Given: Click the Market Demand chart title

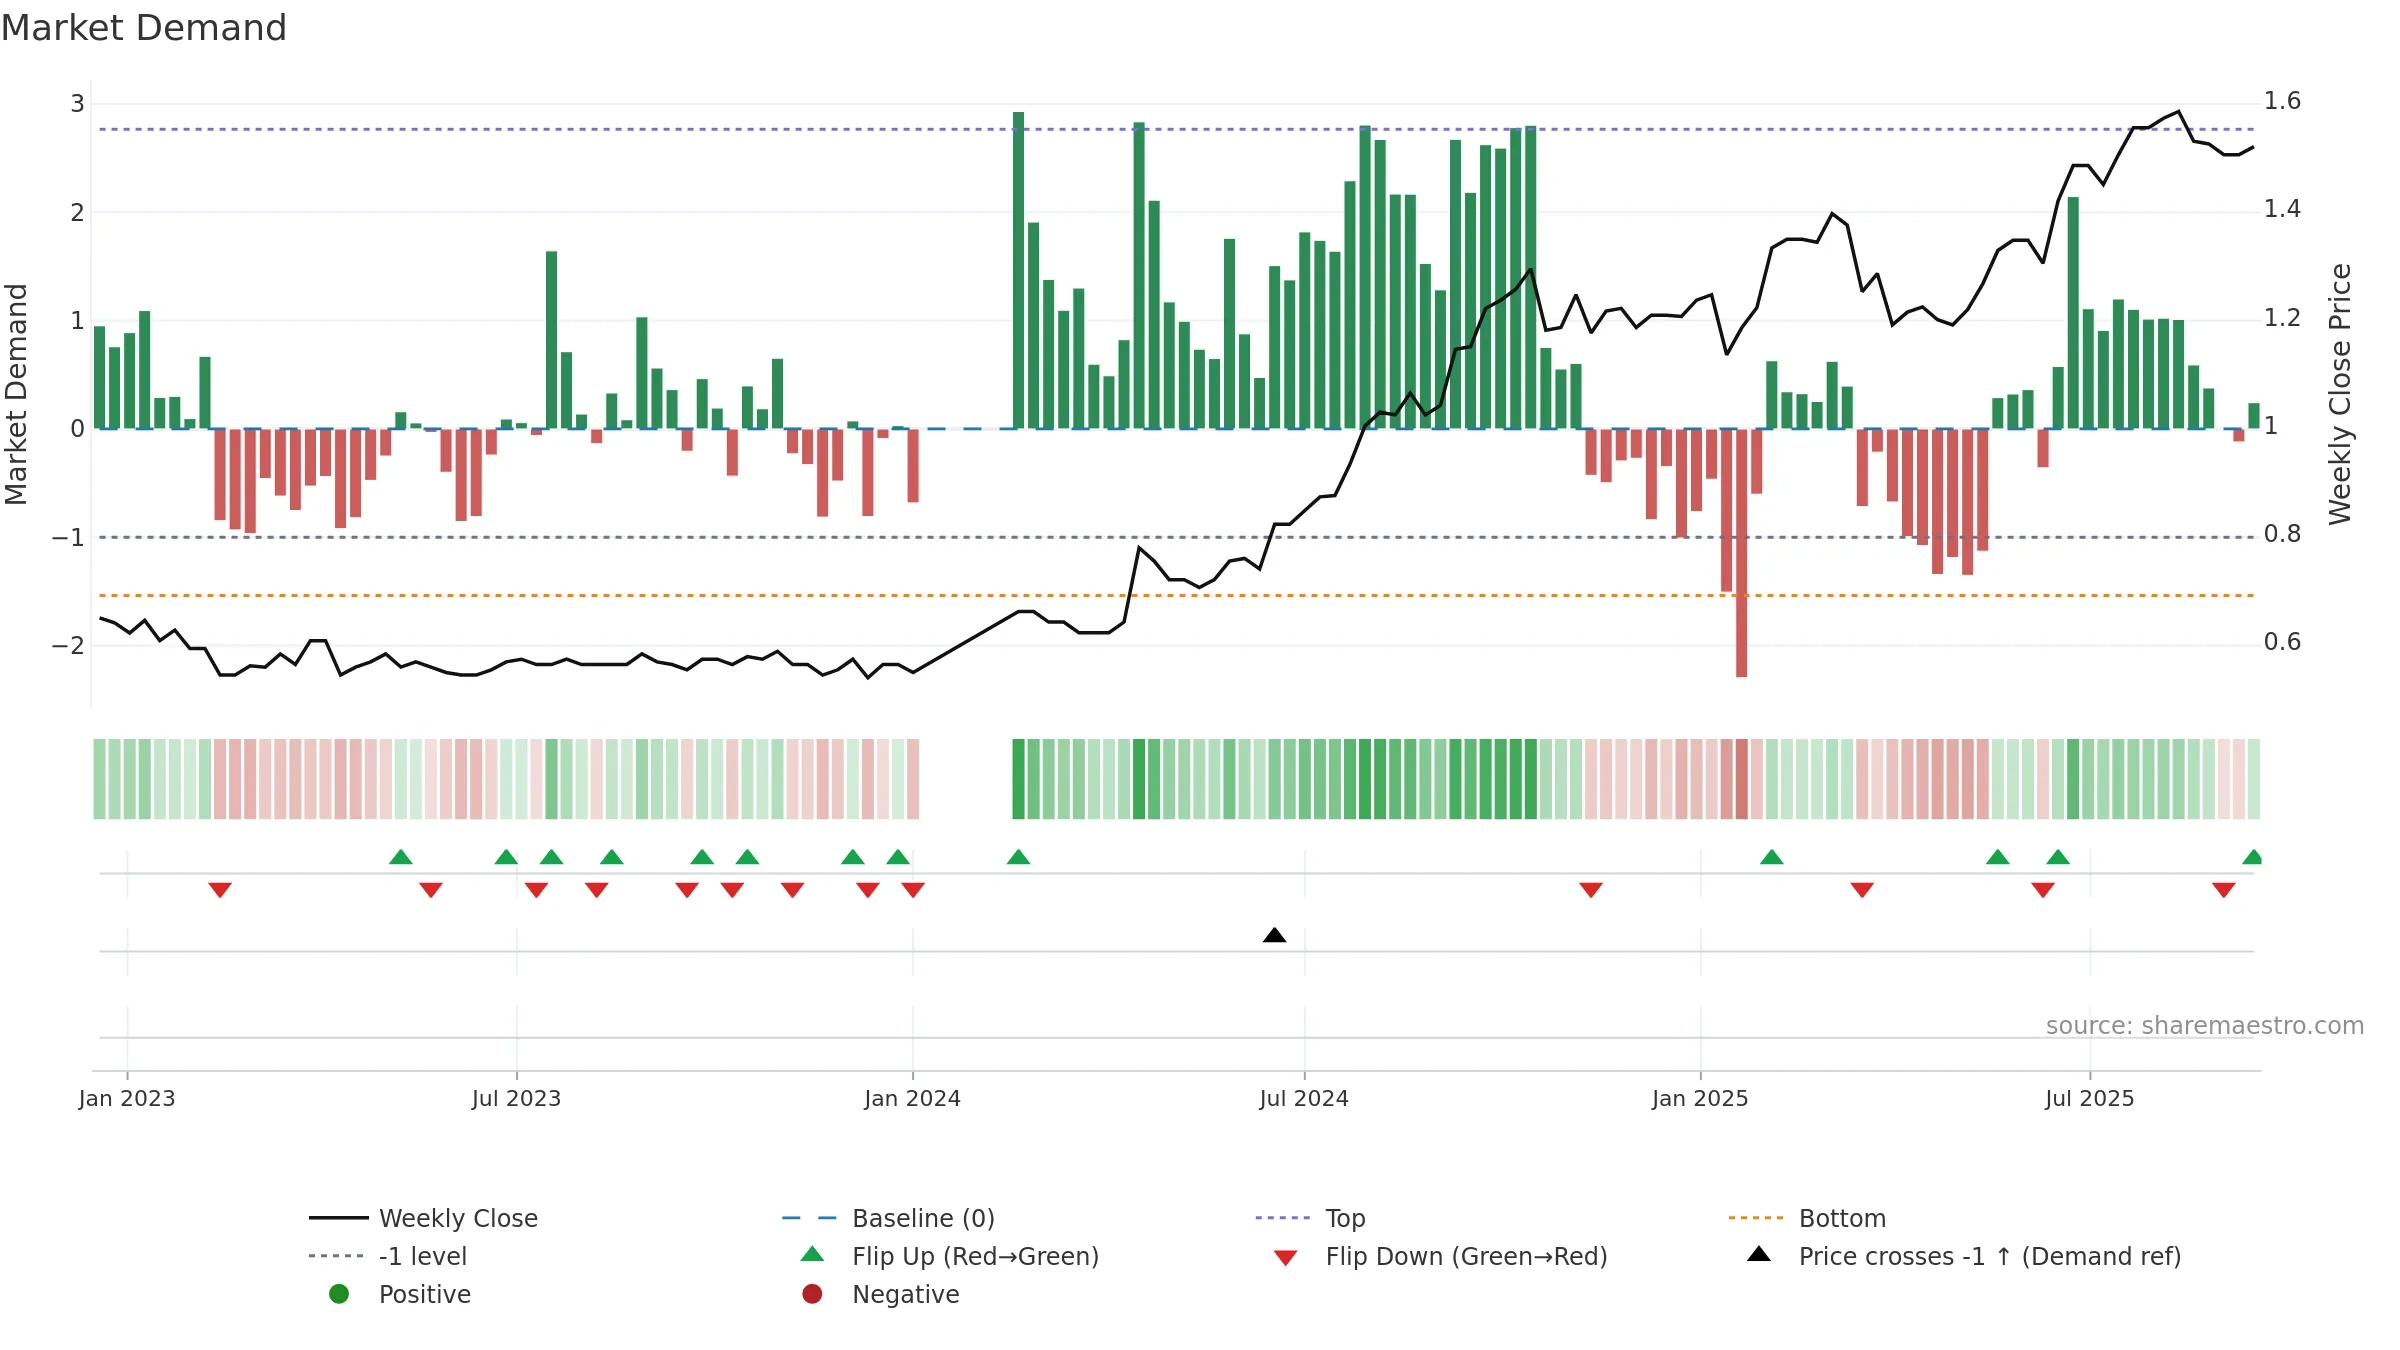Looking at the screenshot, I should pyautogui.click(x=144, y=28).
